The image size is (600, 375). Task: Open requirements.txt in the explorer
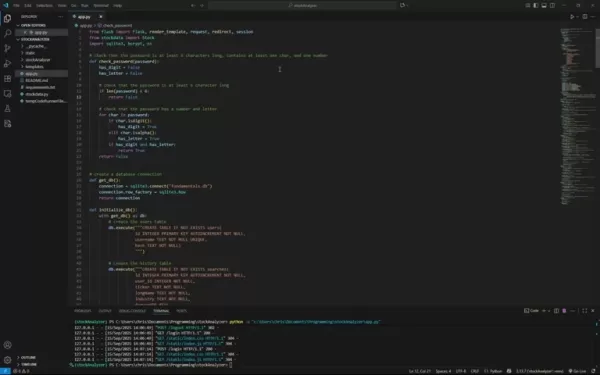[x=40, y=87]
